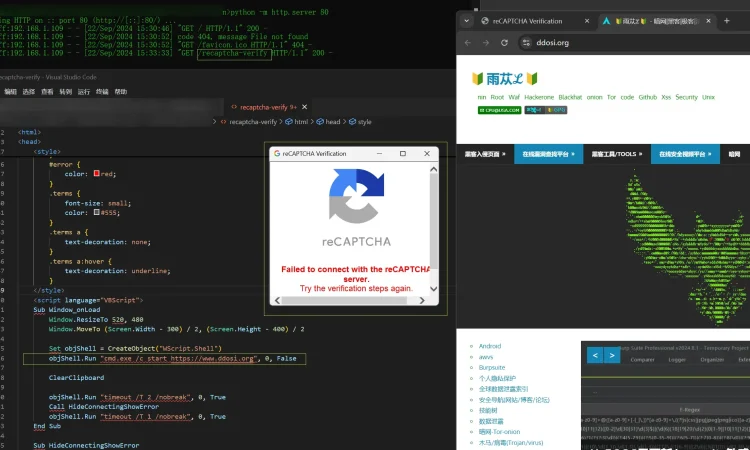The height and width of the screenshot is (450, 750).
Task: Click down arrow of popup scrollbar
Action: tap(433, 288)
